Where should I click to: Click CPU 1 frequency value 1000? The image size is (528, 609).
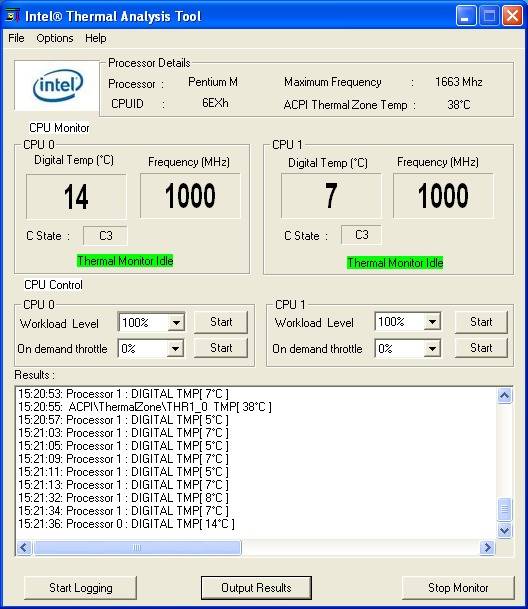tap(443, 196)
